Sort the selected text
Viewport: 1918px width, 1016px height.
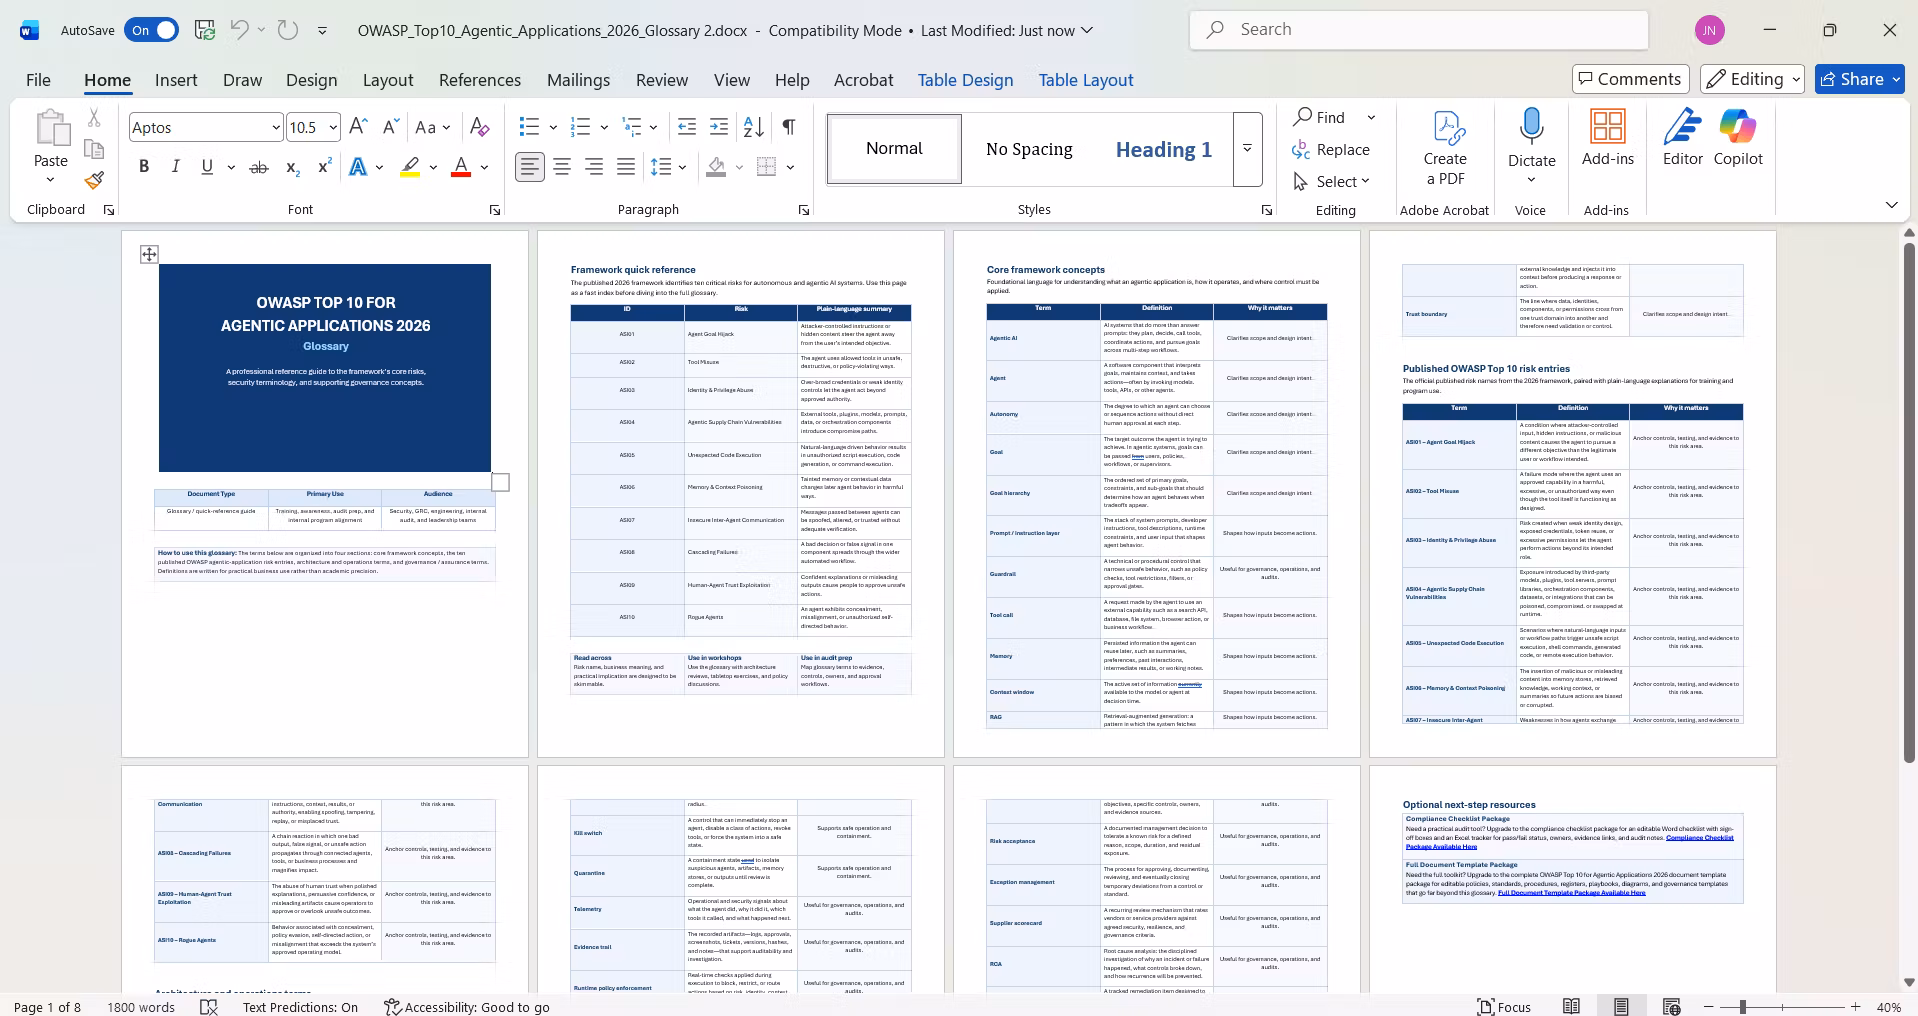coord(754,127)
